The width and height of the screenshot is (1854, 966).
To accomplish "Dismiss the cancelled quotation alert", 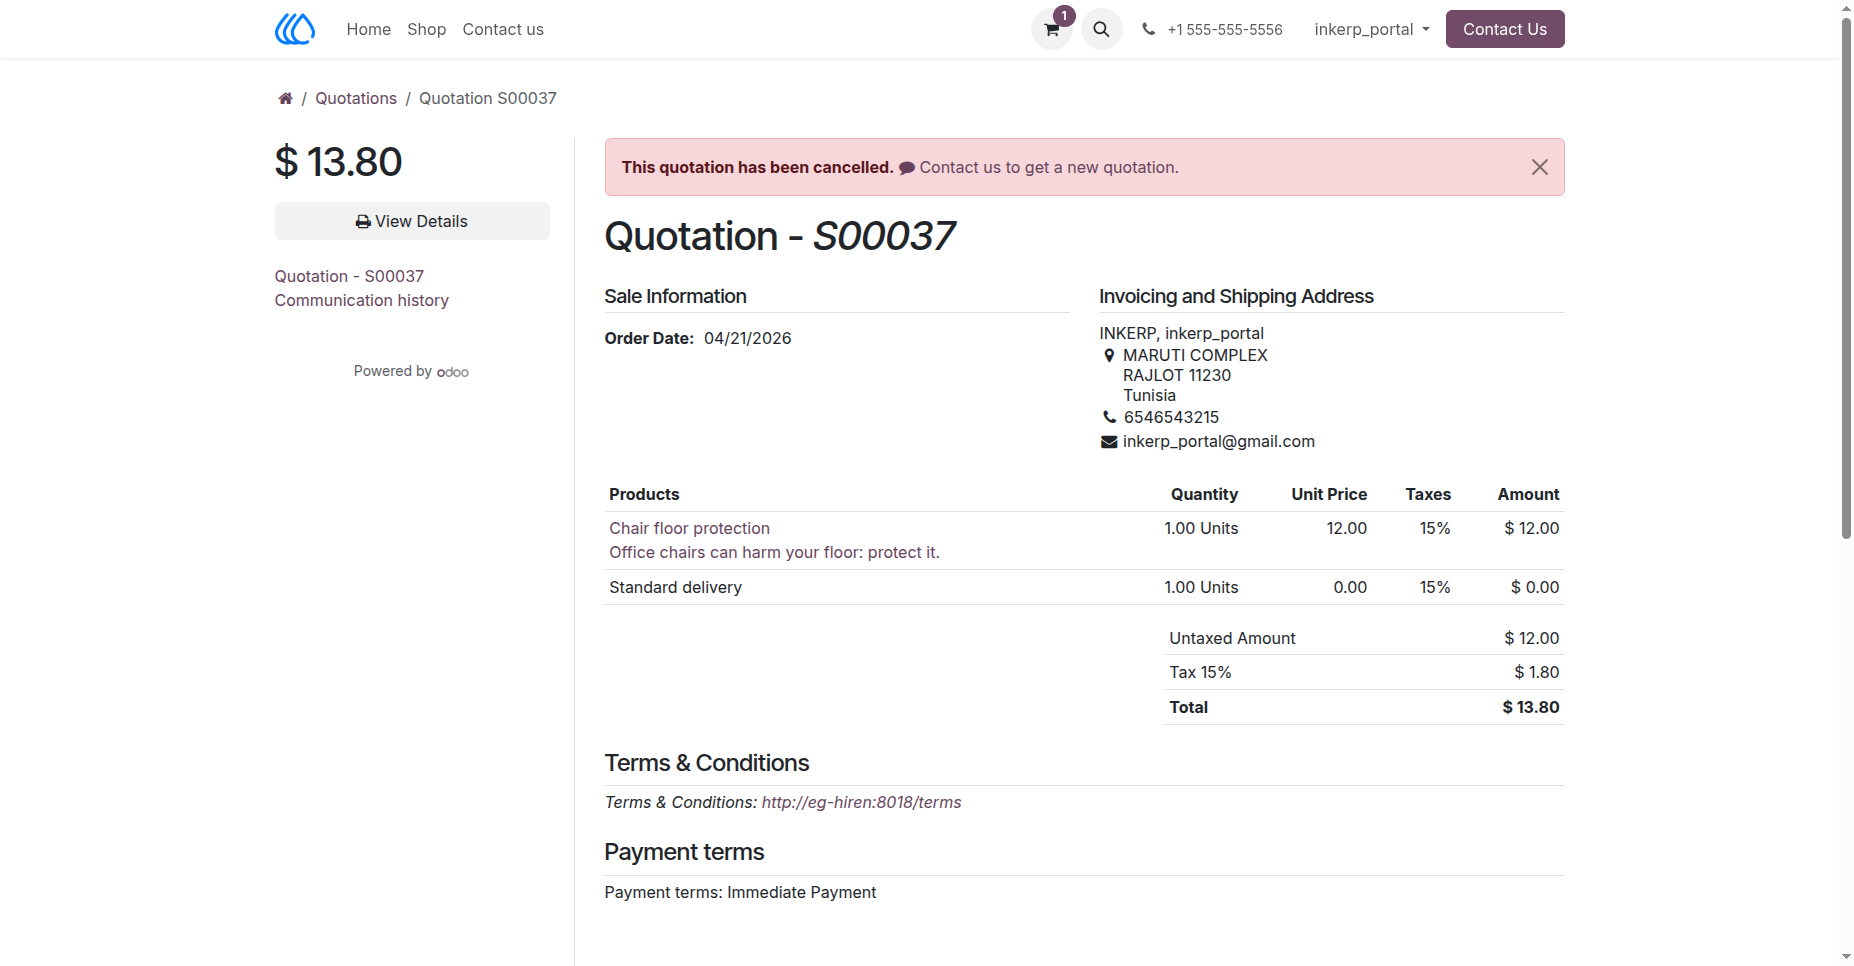I will pos(1540,167).
